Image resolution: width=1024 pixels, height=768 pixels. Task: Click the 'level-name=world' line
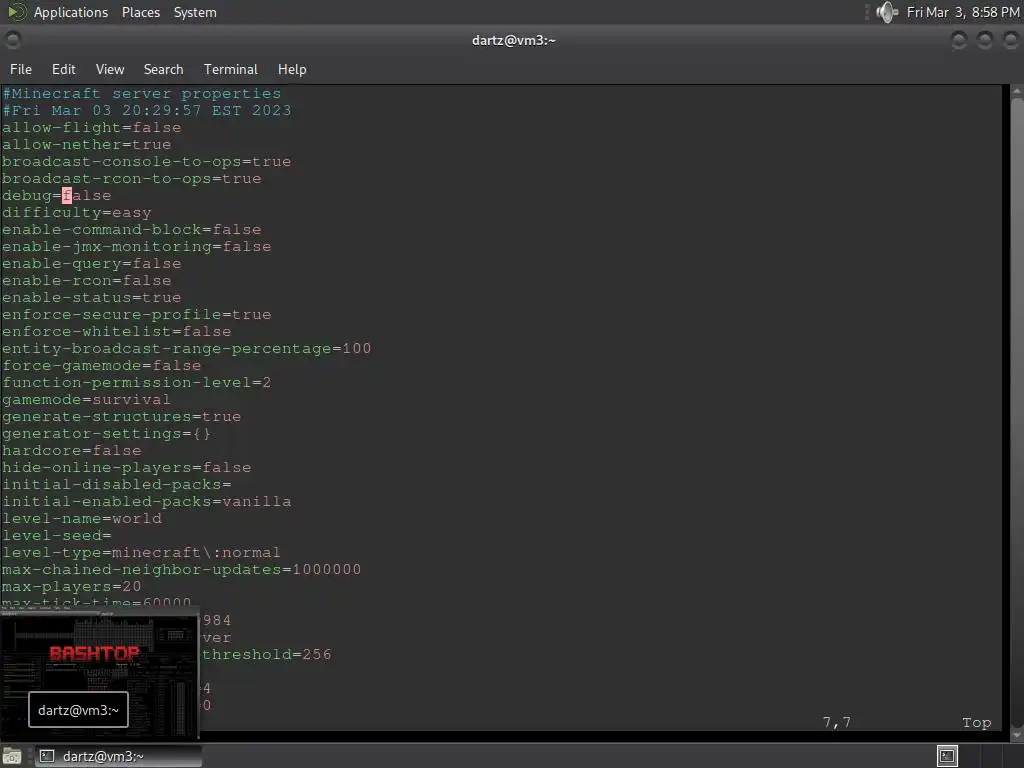coord(82,518)
